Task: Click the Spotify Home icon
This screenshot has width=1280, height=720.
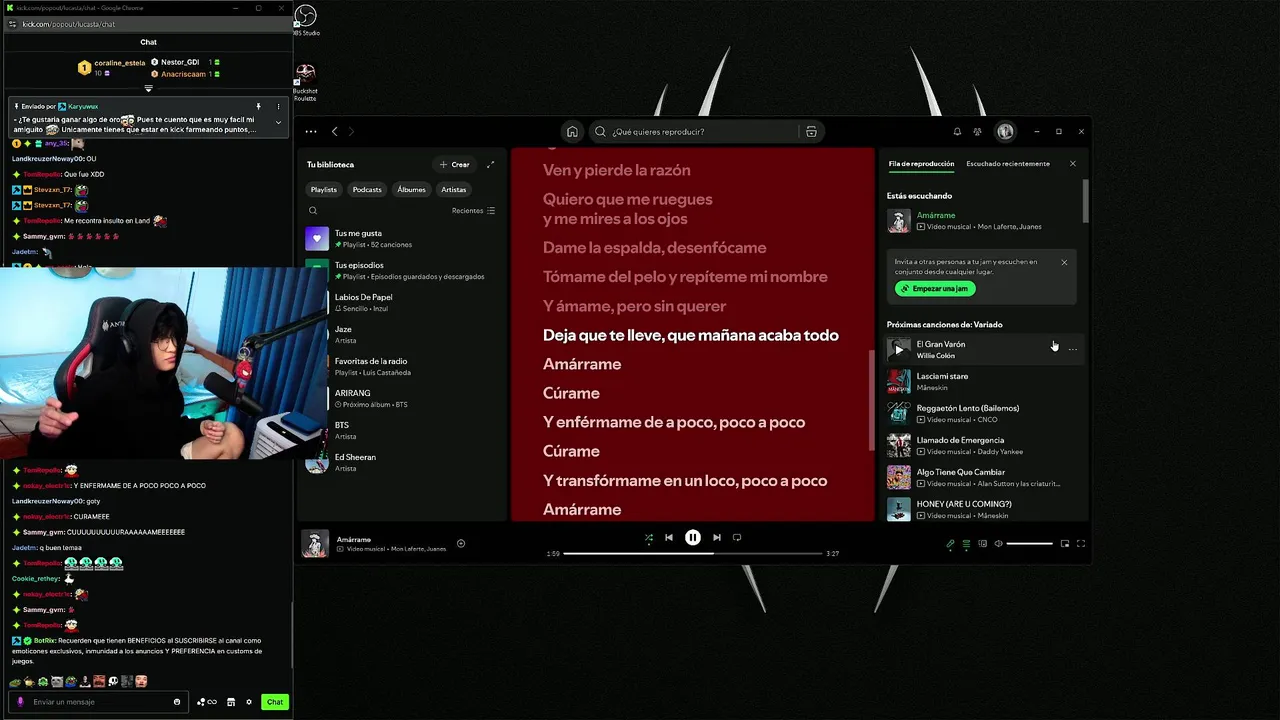Action: pos(572,131)
